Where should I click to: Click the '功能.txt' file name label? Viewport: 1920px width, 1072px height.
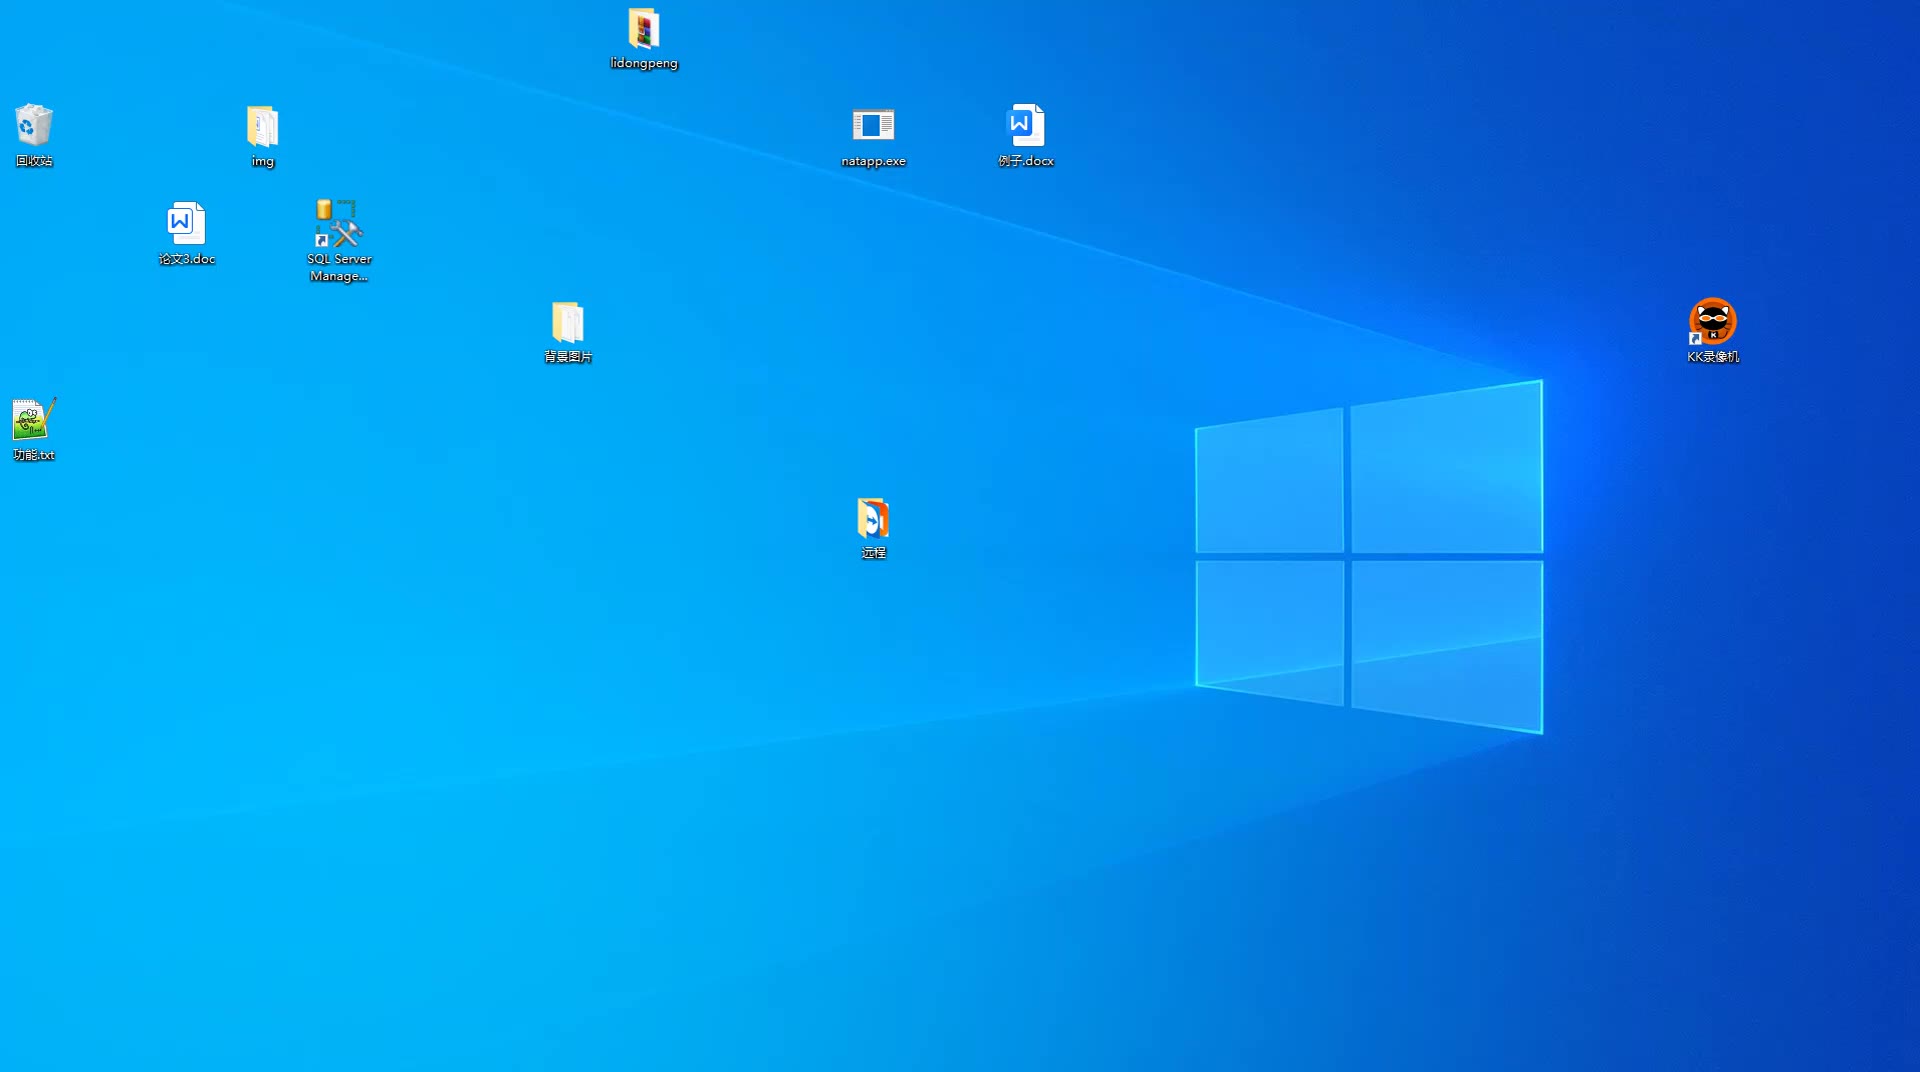pyautogui.click(x=34, y=455)
